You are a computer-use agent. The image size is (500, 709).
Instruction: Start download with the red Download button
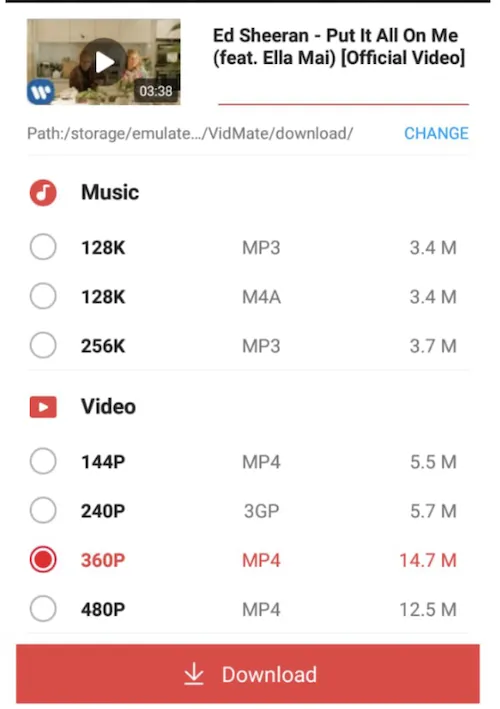(x=248, y=674)
